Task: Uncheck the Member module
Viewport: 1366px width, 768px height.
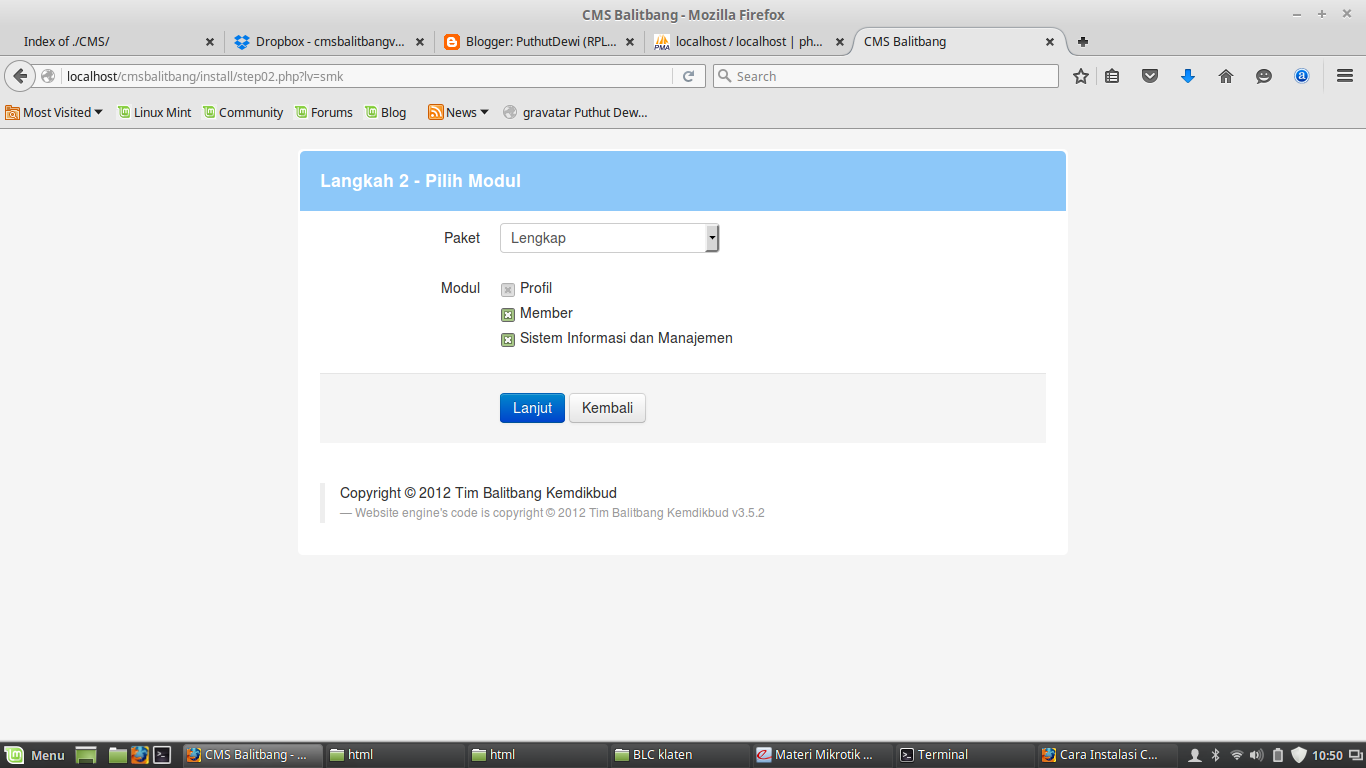Action: click(507, 314)
